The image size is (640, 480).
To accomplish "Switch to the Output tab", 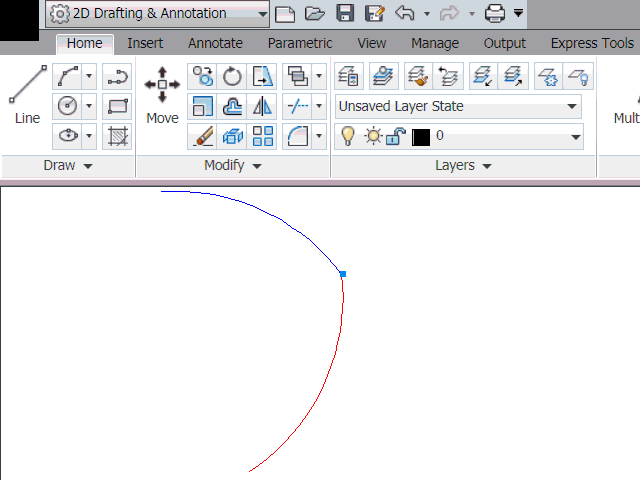I will (504, 43).
